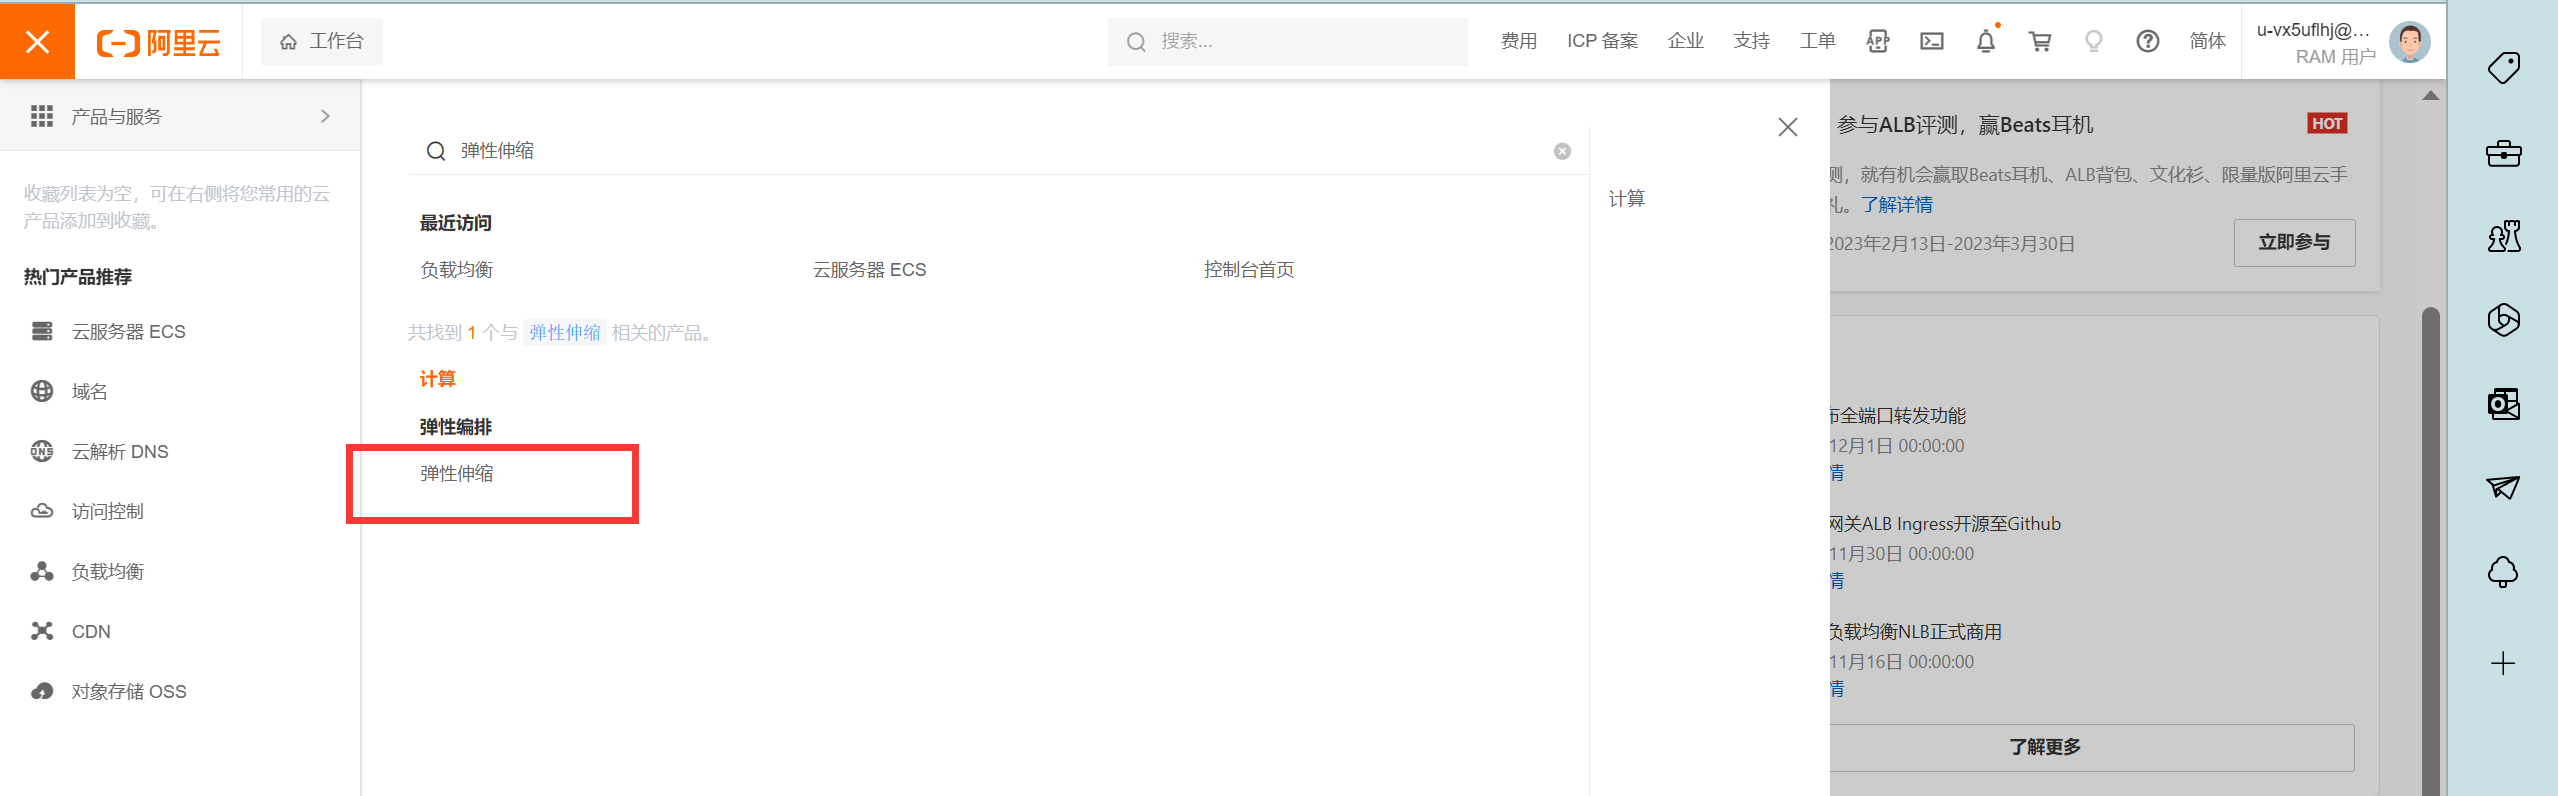Viewport: 2558px width, 796px height.
Task: Click the scroll up arrow
Action: 2430,96
